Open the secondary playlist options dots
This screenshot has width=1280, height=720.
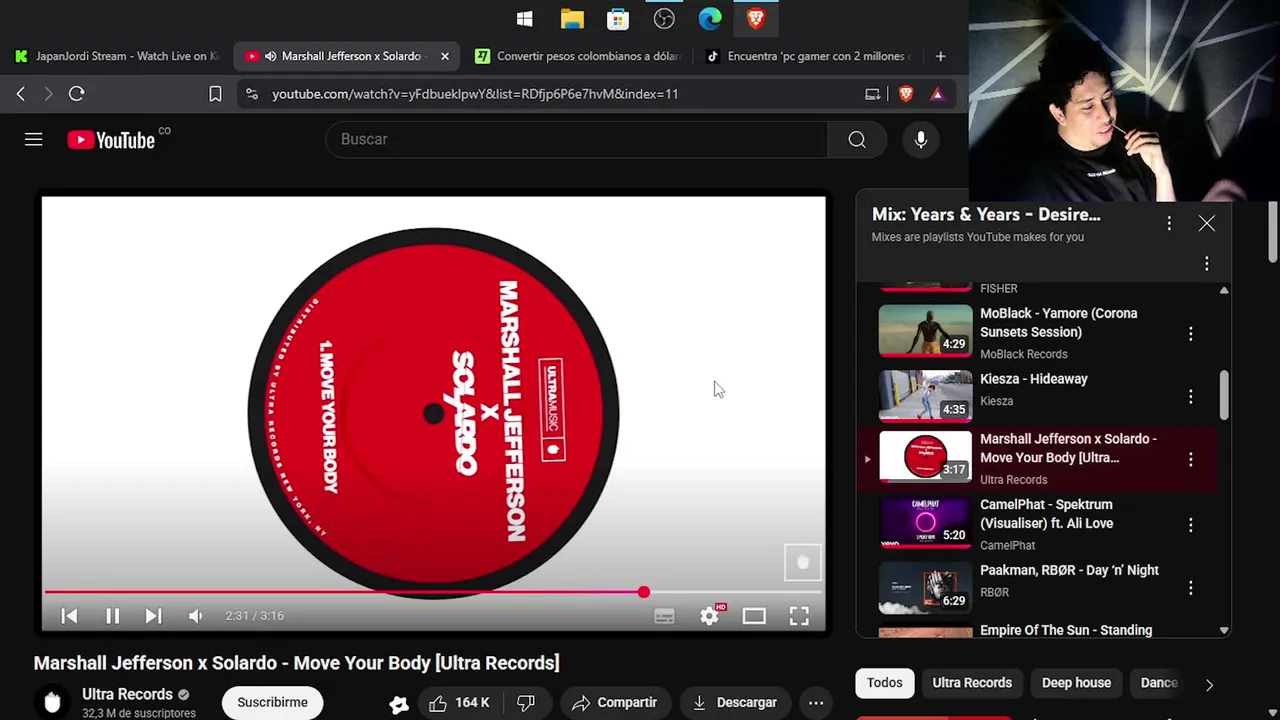(x=1207, y=264)
